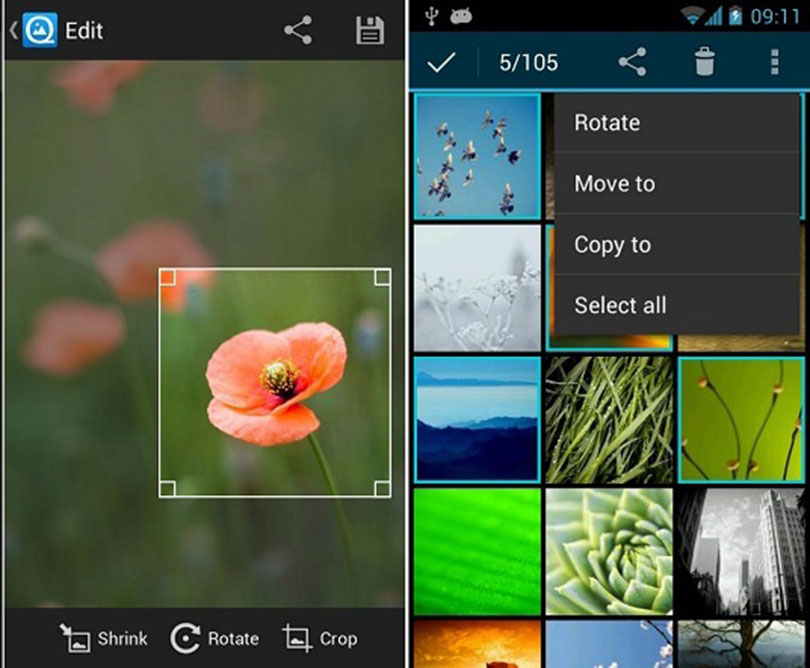
Task: Delete selected photos with the trash icon
Action: tap(705, 62)
